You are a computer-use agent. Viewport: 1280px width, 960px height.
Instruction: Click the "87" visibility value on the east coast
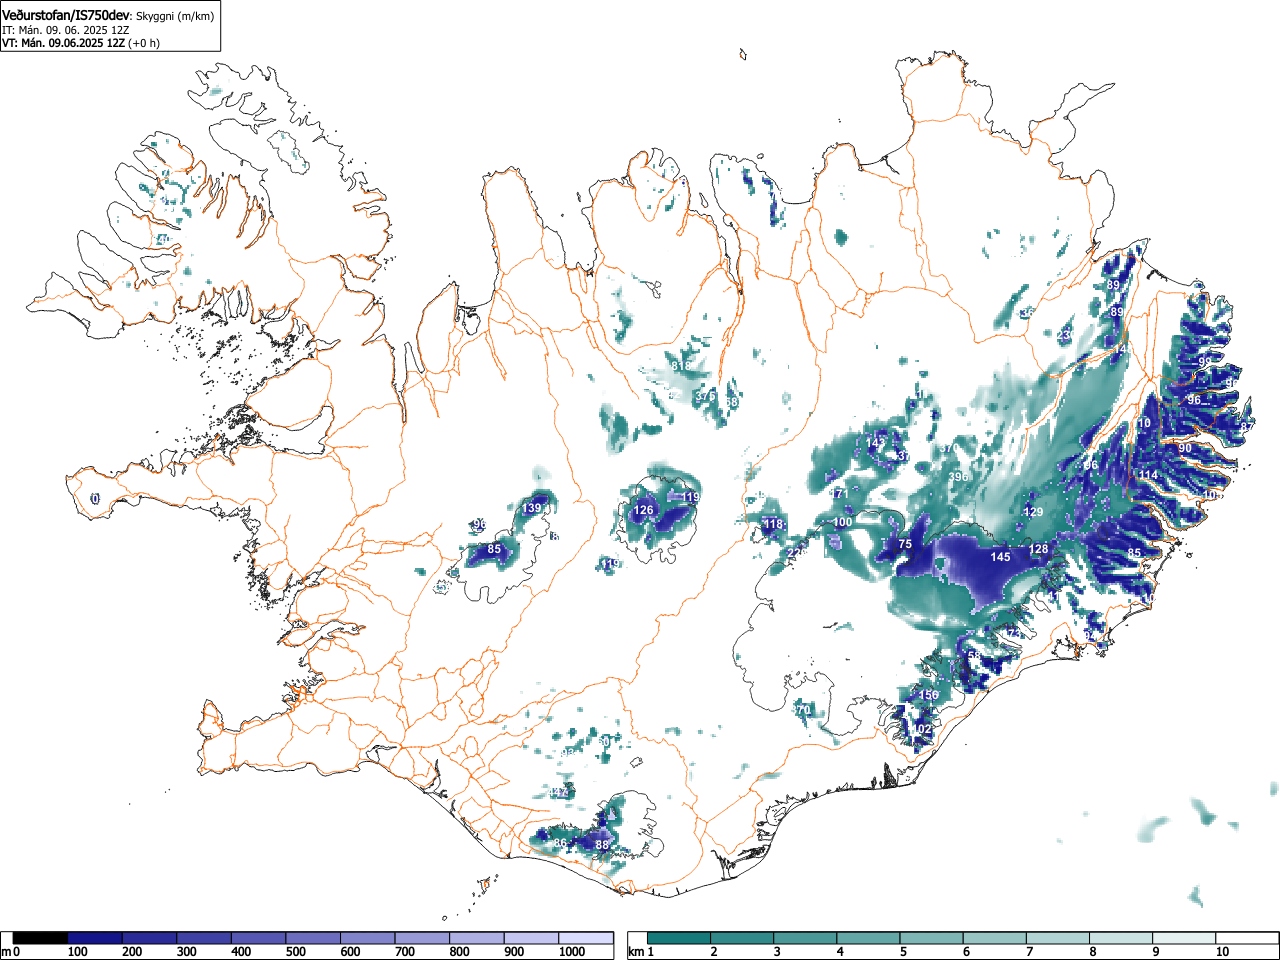point(1246,427)
